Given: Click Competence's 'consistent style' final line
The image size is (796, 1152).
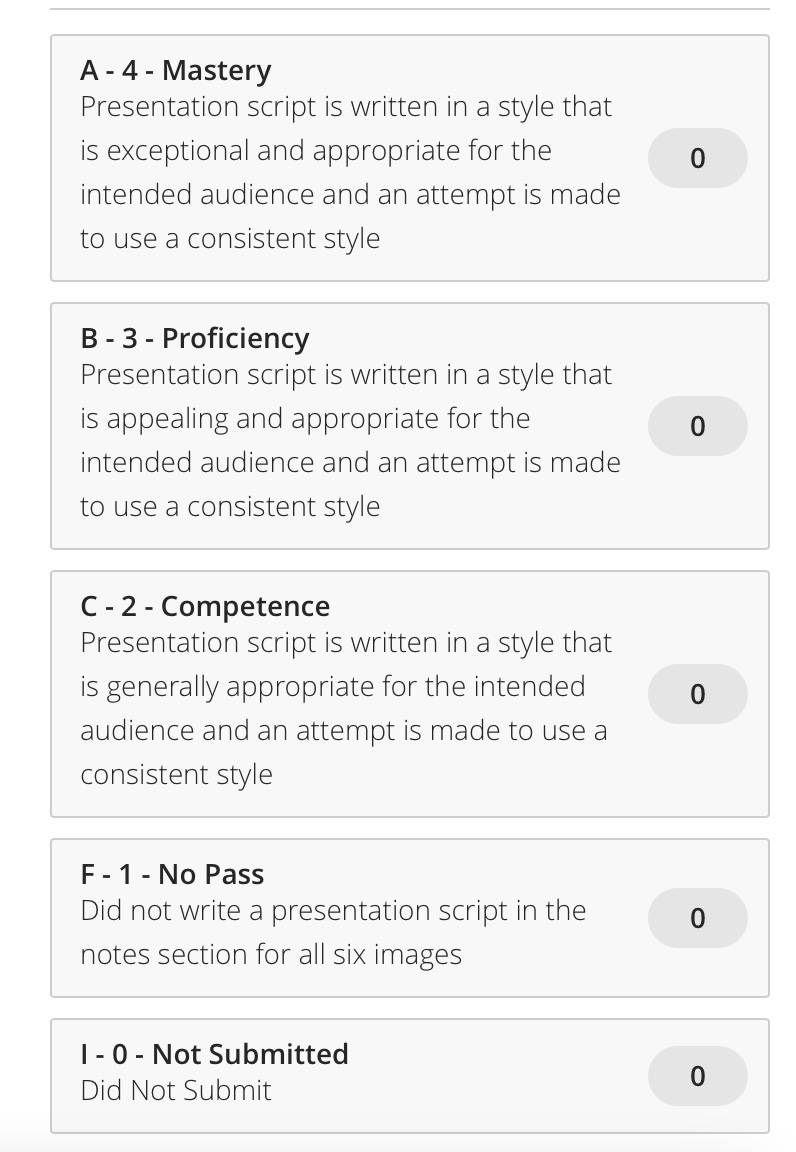Looking at the screenshot, I should [x=176, y=775].
